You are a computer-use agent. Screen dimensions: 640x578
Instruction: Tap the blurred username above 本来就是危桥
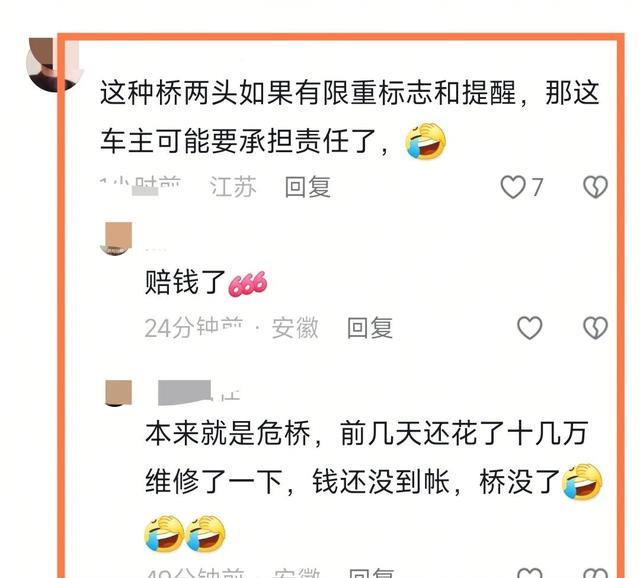184,393
